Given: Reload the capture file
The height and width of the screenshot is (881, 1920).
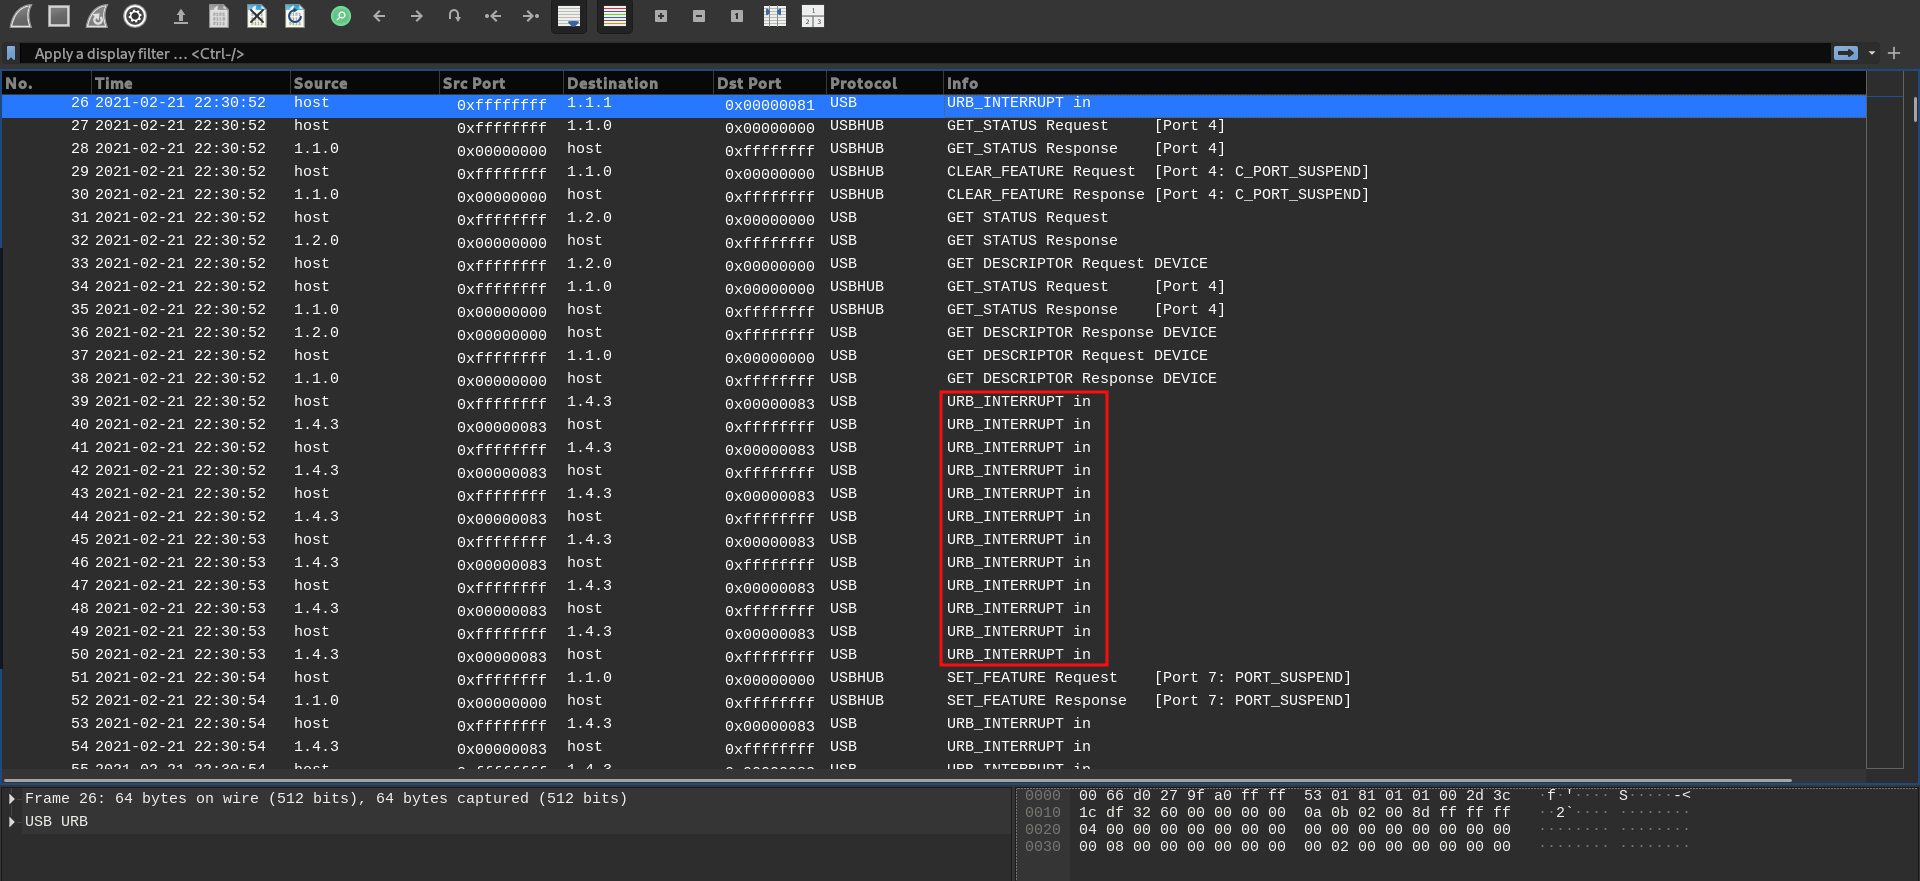Looking at the screenshot, I should 295,16.
